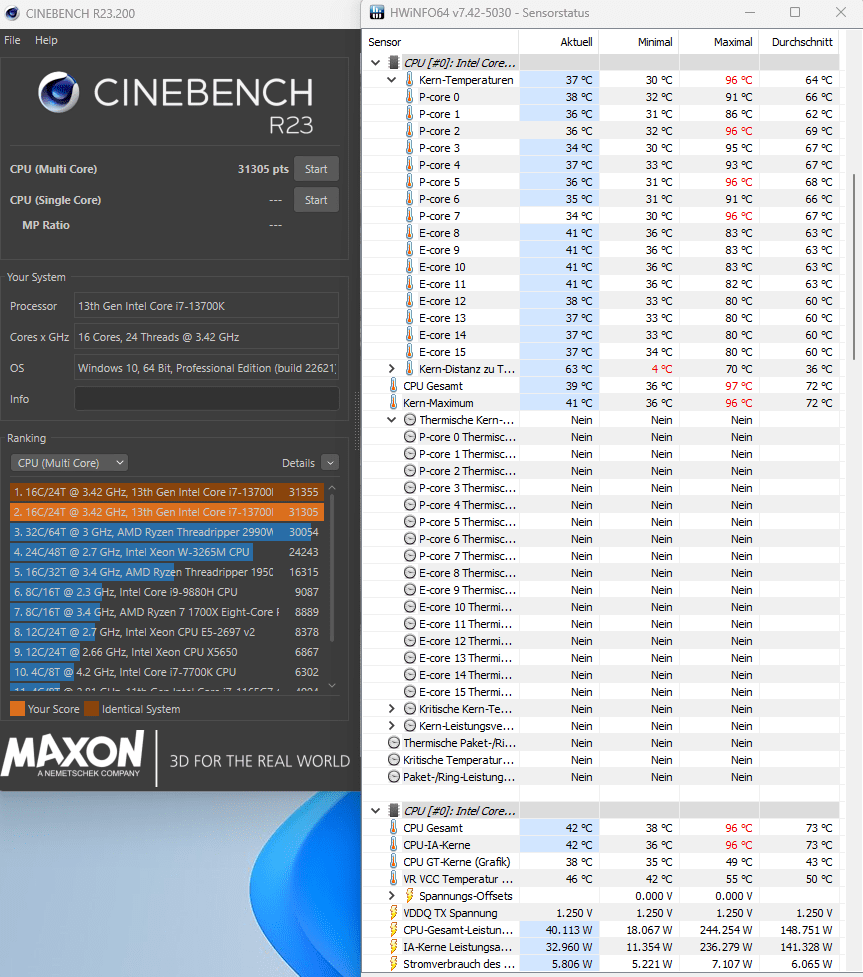
Task: Collapse the first CPU [#0]: Intel Core group
Action: point(375,62)
